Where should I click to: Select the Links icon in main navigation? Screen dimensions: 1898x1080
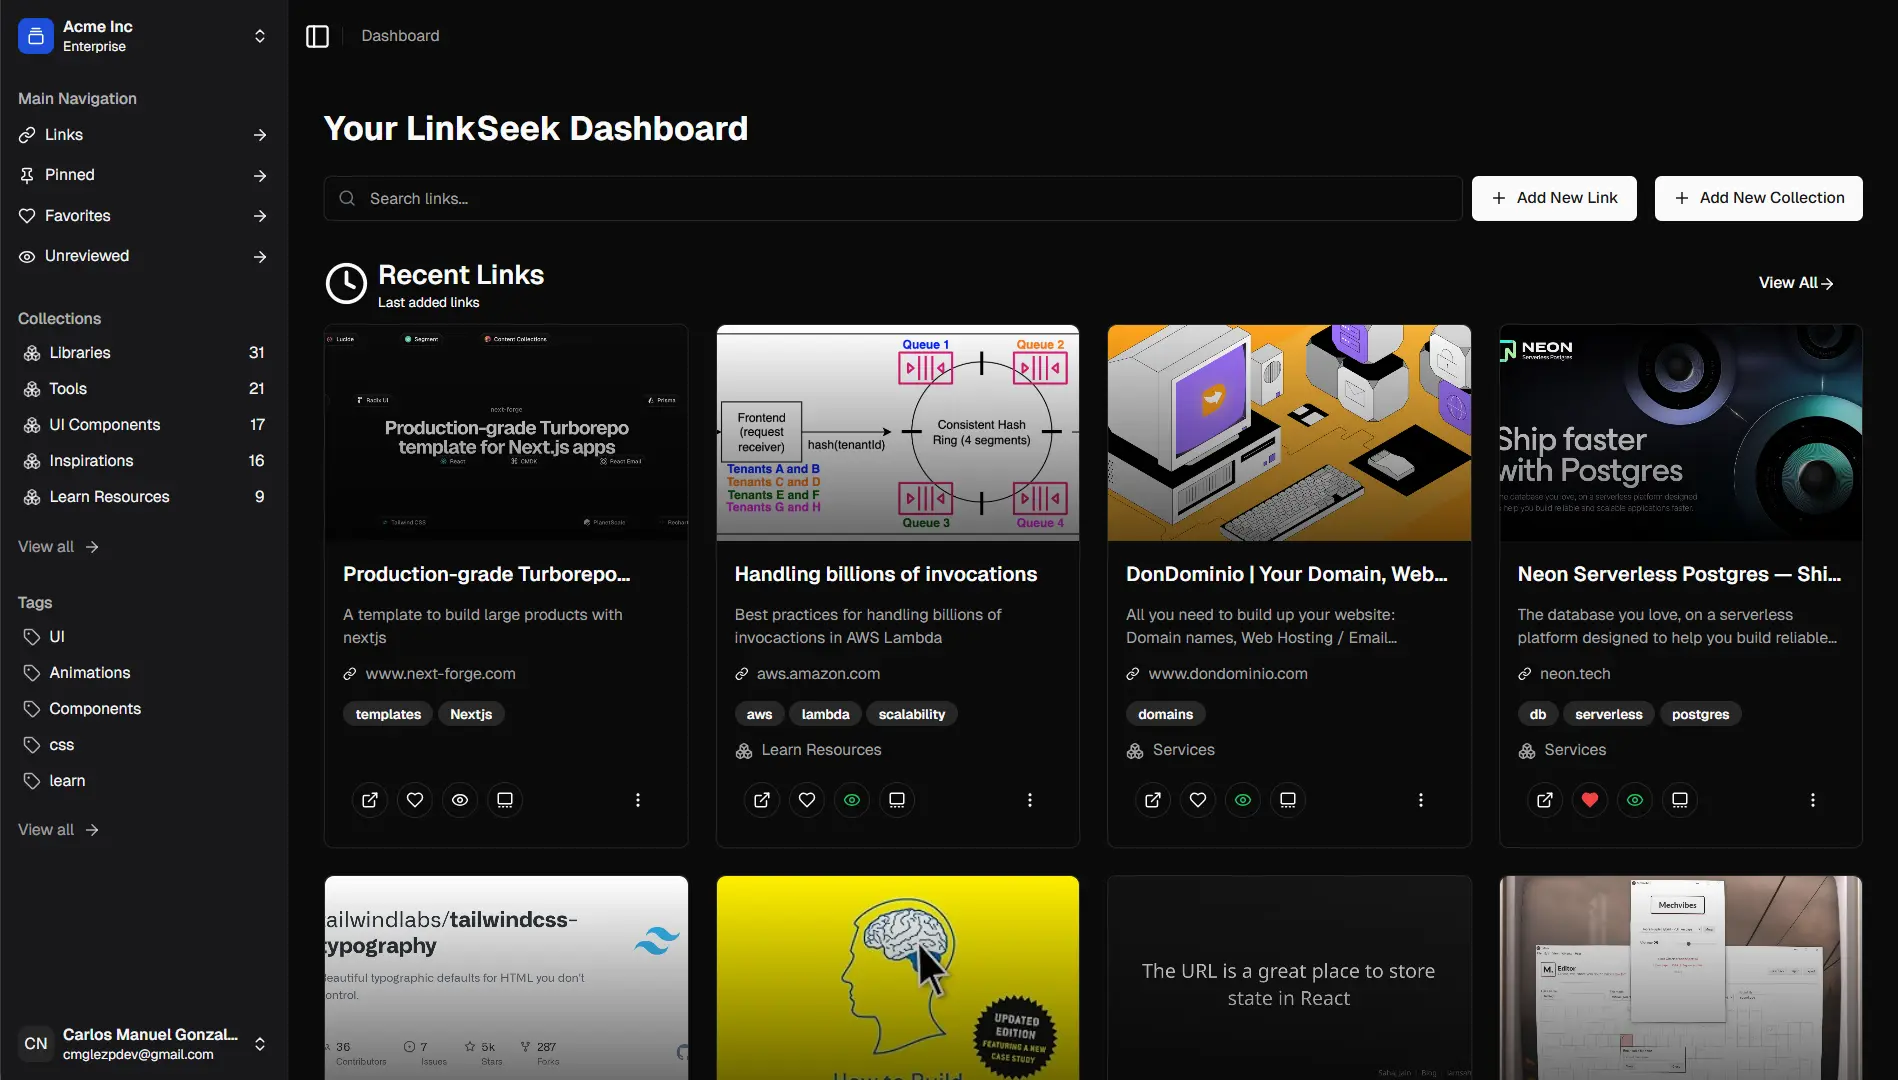(x=27, y=135)
